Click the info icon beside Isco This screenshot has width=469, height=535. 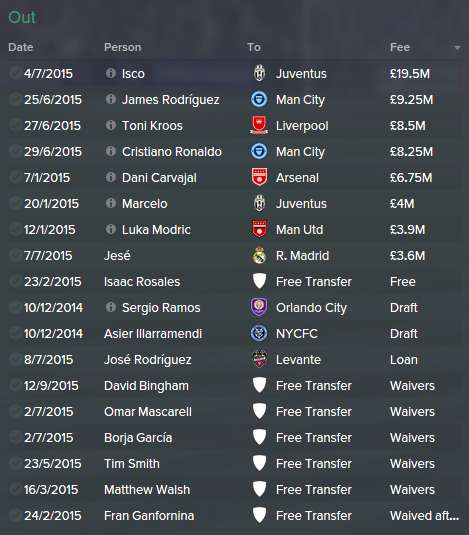coord(111,73)
